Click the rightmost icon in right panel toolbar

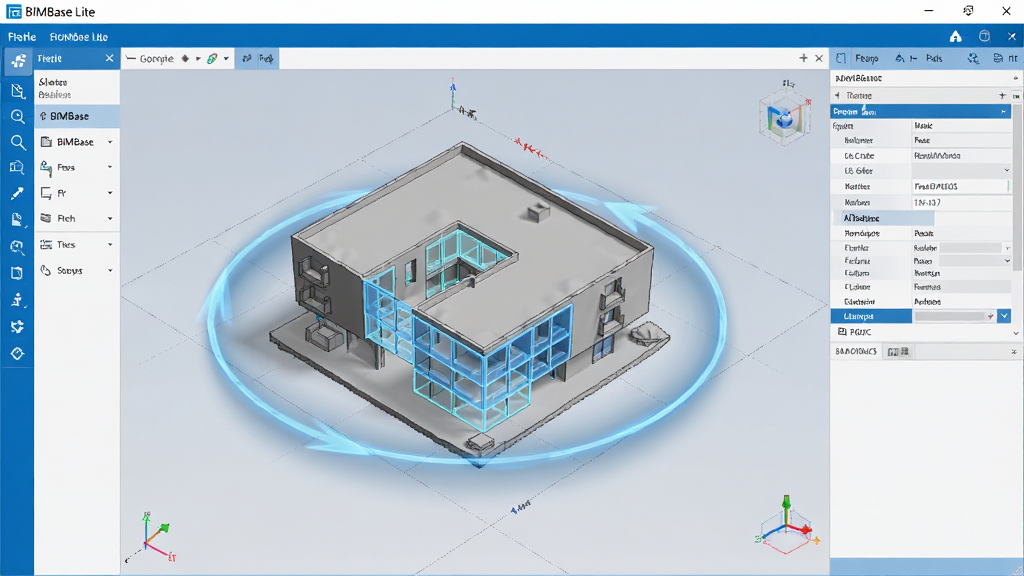[998, 58]
